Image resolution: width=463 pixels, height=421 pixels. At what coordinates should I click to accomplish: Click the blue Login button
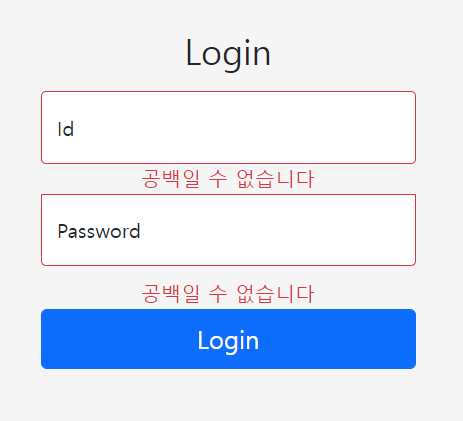coord(228,339)
